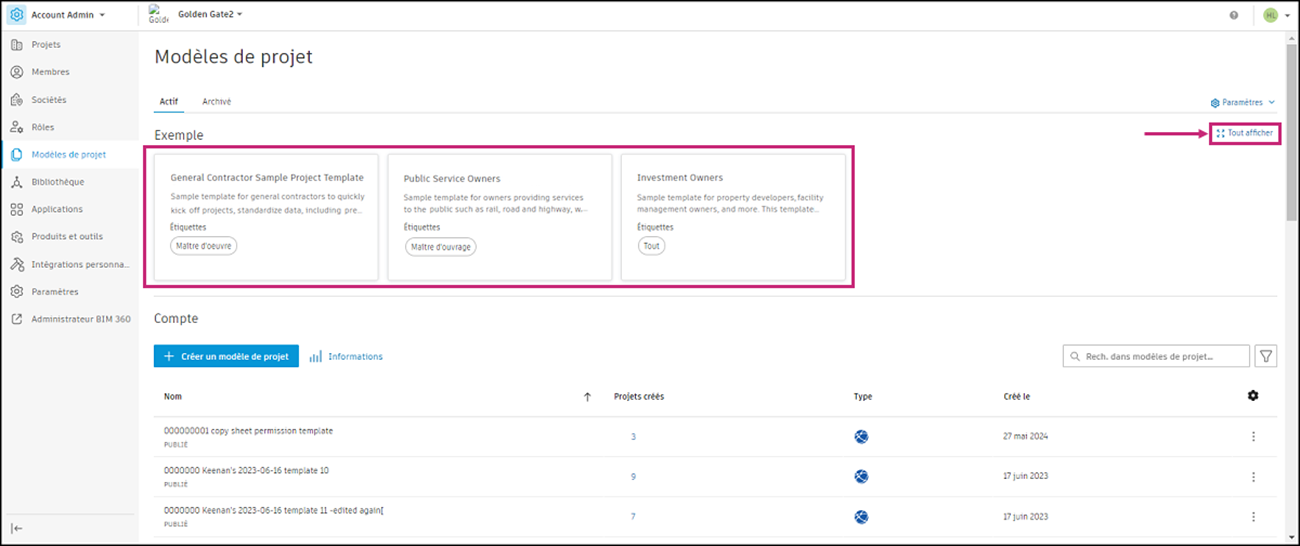Click the help question mark icon
The height and width of the screenshot is (546, 1300).
point(1234,15)
